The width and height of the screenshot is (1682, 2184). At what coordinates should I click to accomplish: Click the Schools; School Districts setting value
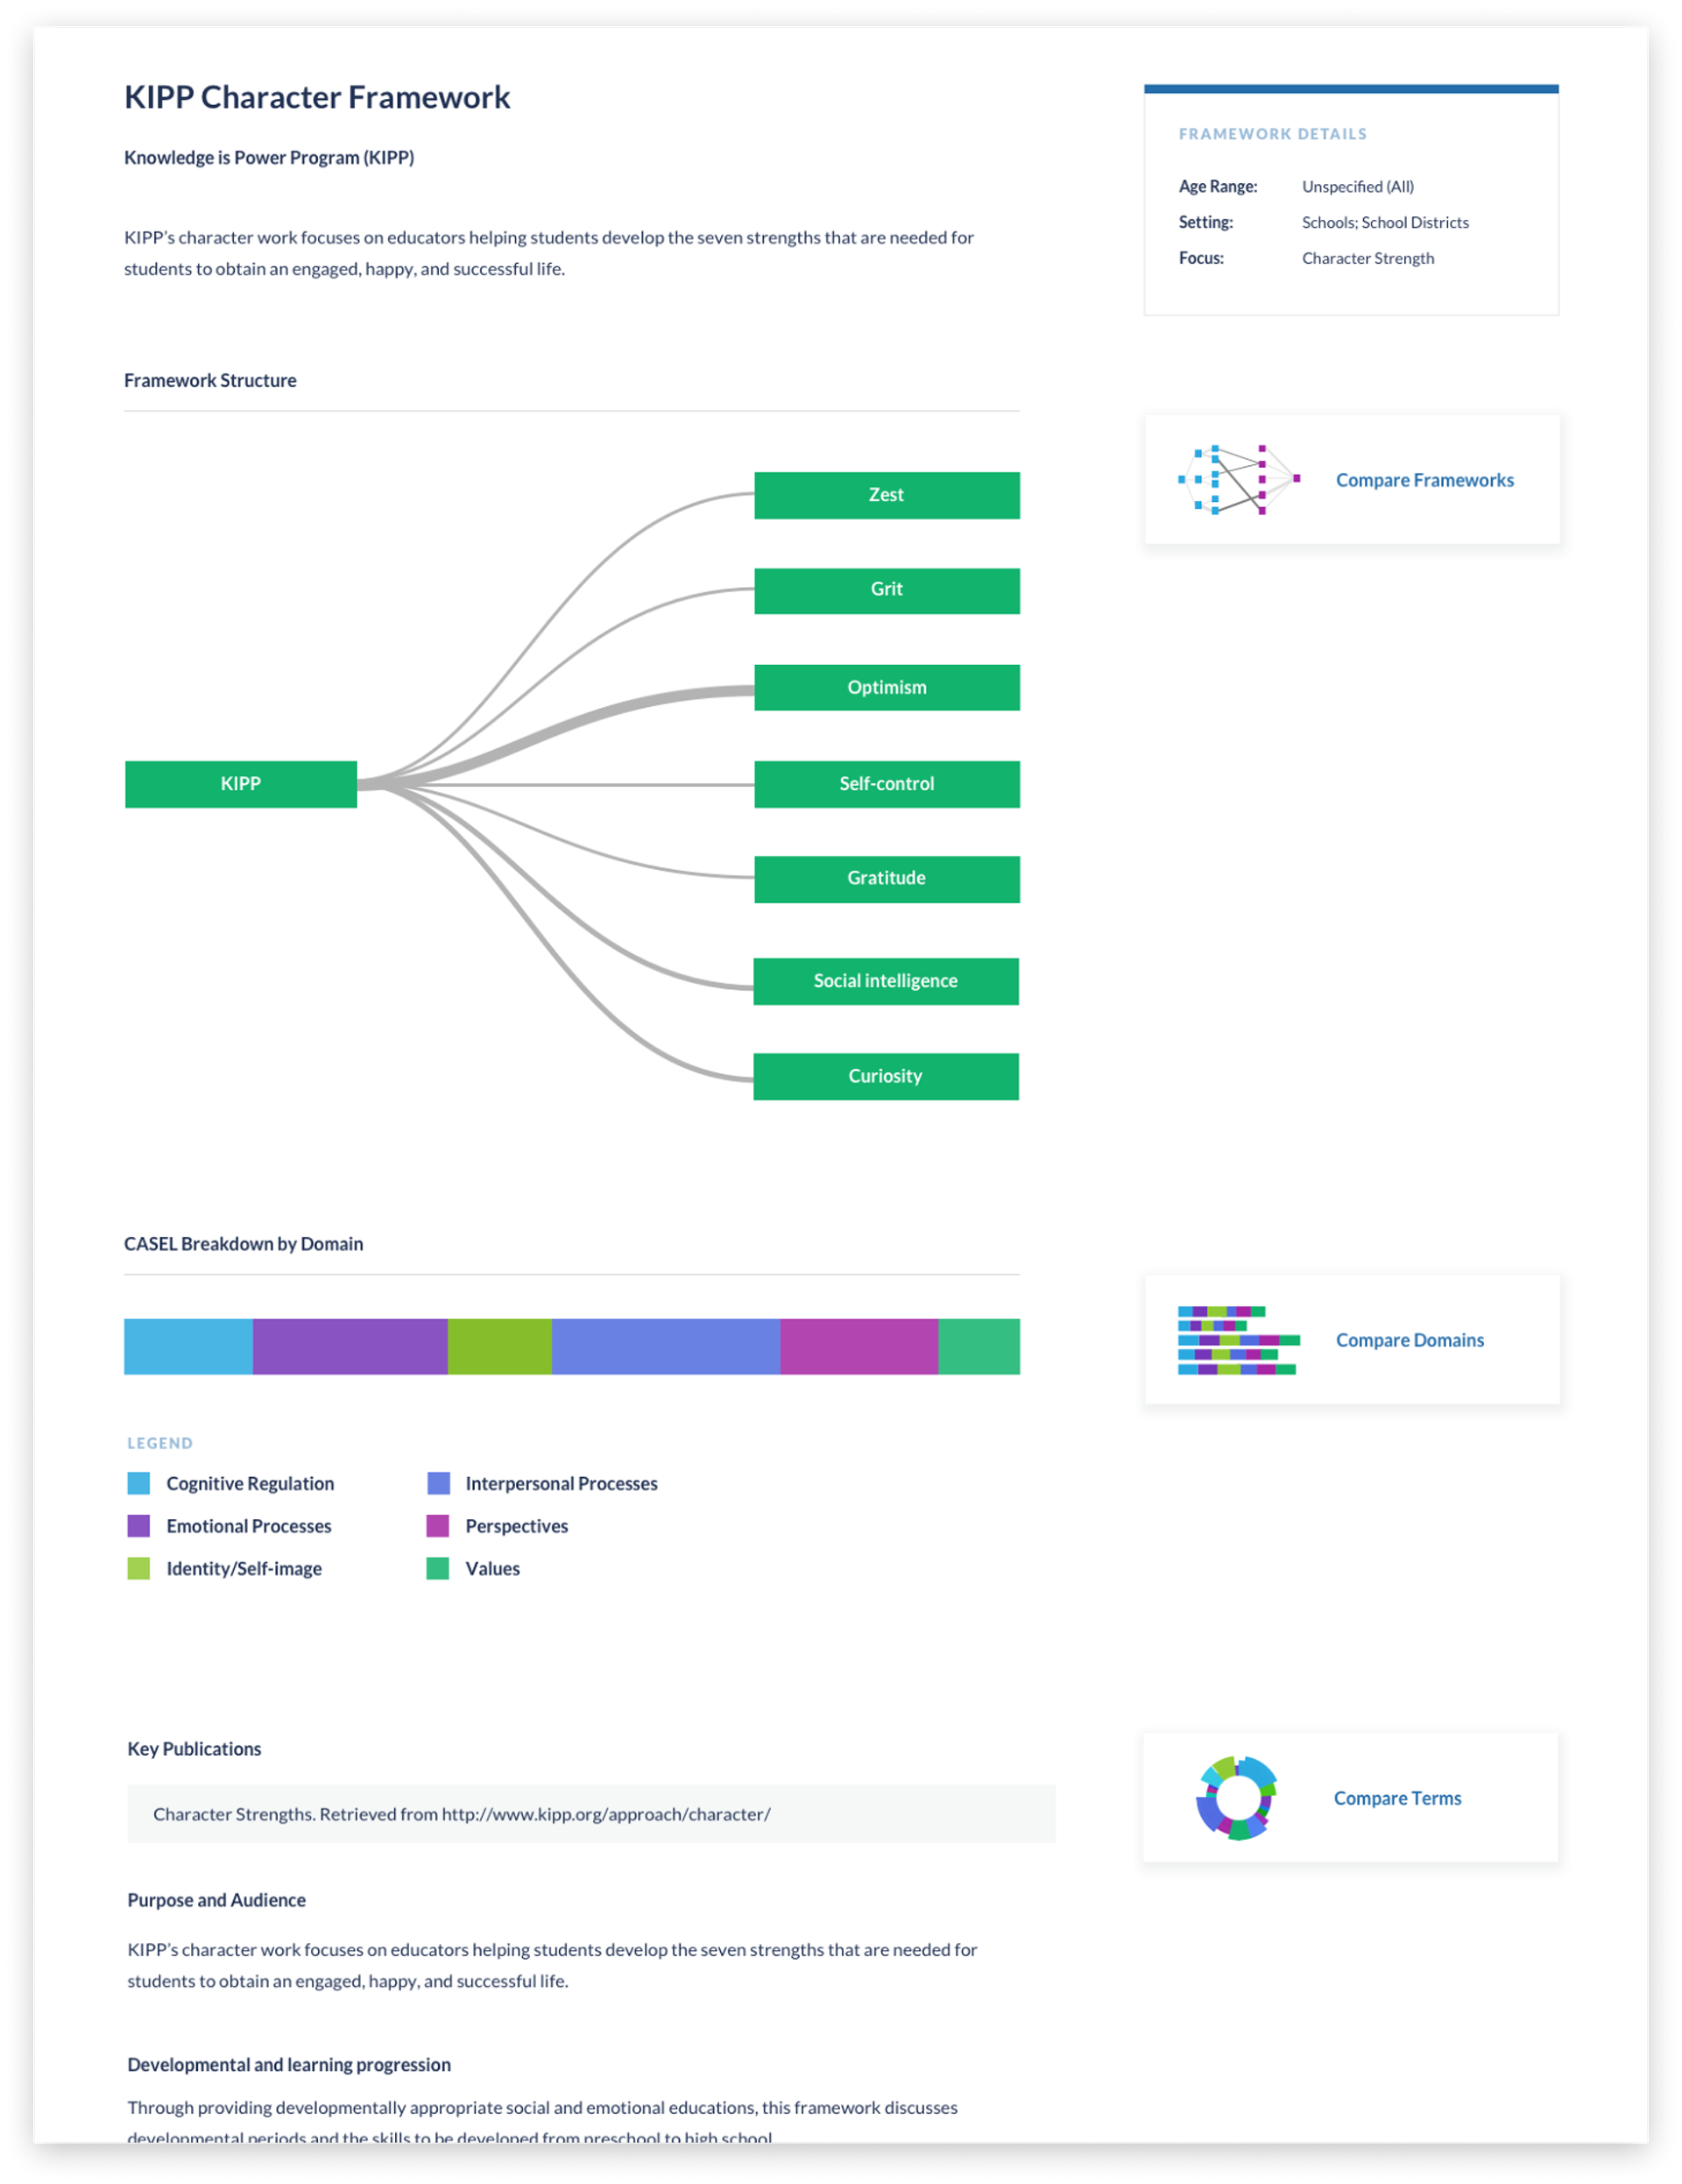1385,223
